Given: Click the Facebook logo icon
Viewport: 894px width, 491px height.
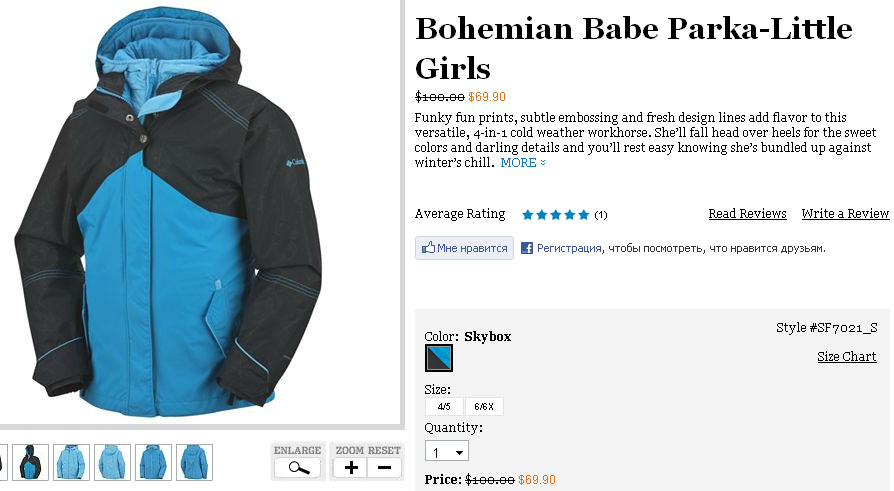Looking at the screenshot, I should pos(526,248).
